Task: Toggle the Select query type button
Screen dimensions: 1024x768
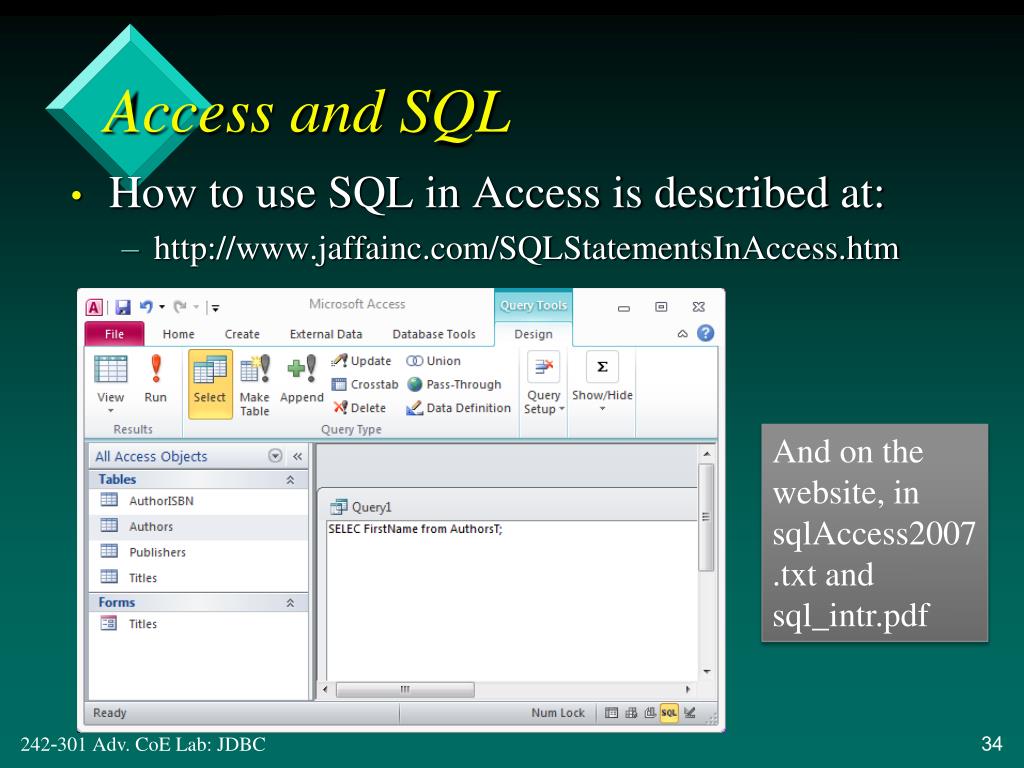Action: [x=210, y=384]
